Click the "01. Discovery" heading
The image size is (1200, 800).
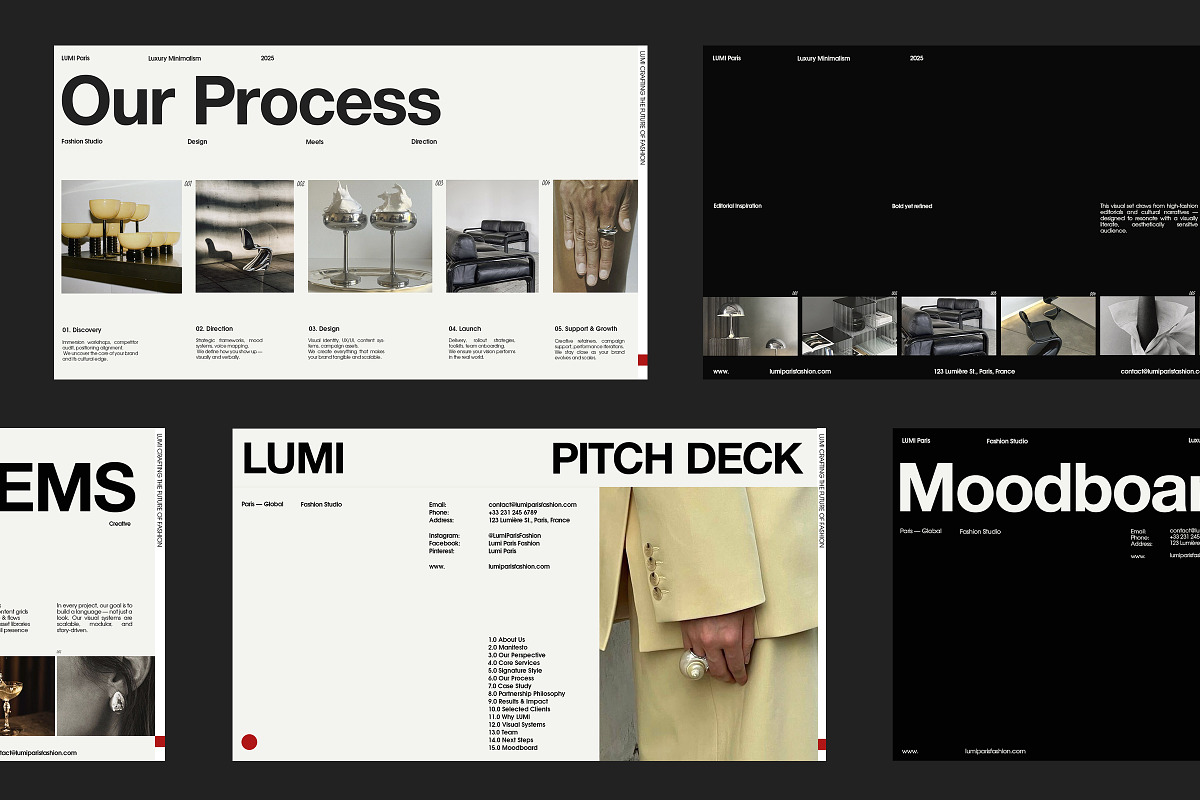[x=81, y=329]
